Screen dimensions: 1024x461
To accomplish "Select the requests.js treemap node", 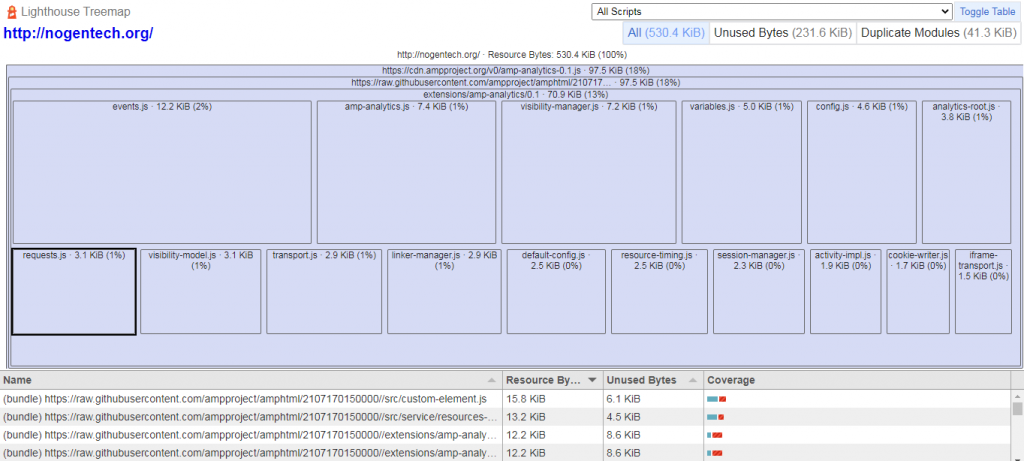I will pyautogui.click(x=74, y=291).
